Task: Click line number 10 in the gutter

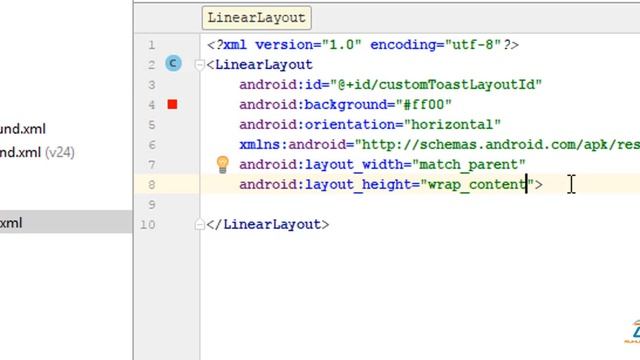Action: (x=148, y=224)
